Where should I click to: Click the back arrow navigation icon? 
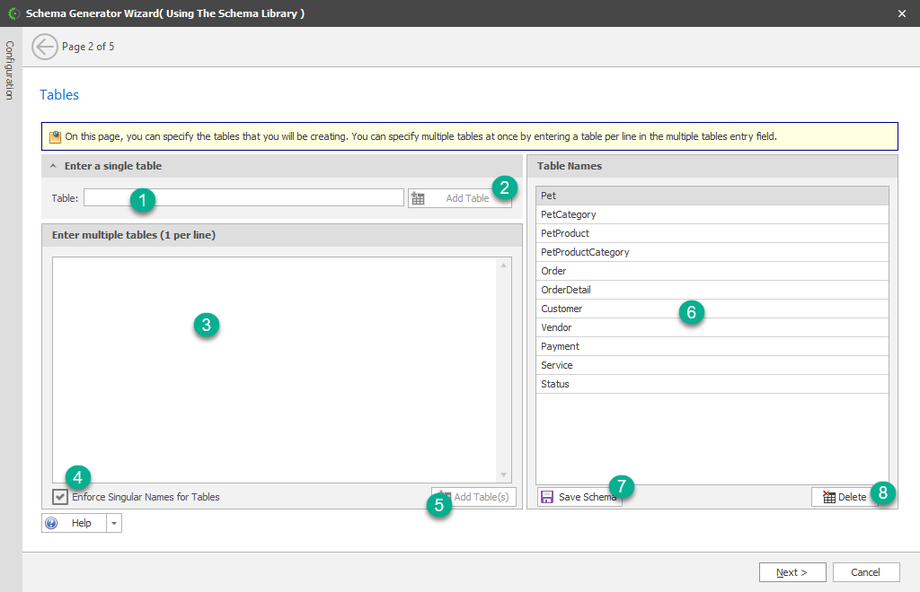tap(45, 47)
